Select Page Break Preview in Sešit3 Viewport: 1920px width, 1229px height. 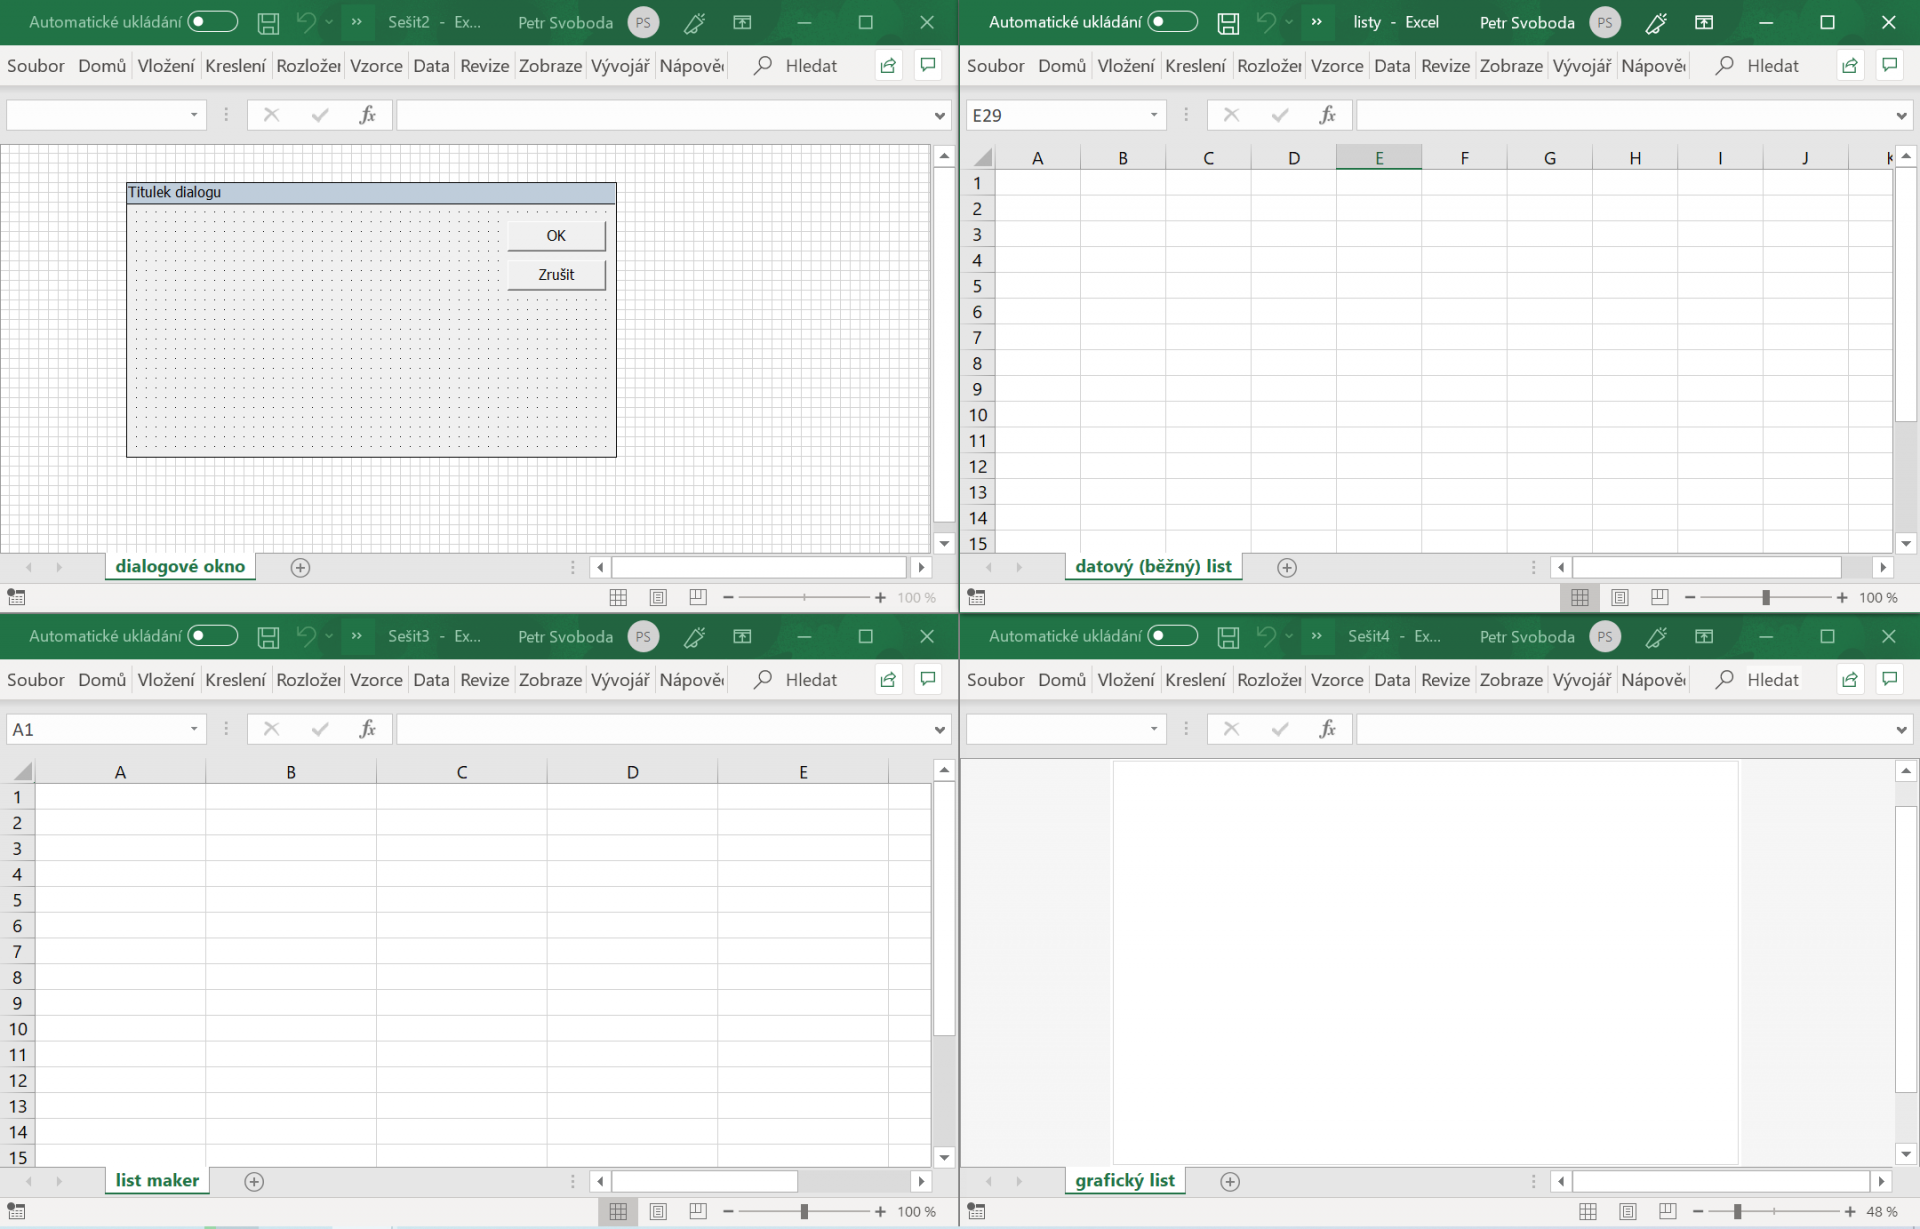pyautogui.click(x=698, y=1211)
